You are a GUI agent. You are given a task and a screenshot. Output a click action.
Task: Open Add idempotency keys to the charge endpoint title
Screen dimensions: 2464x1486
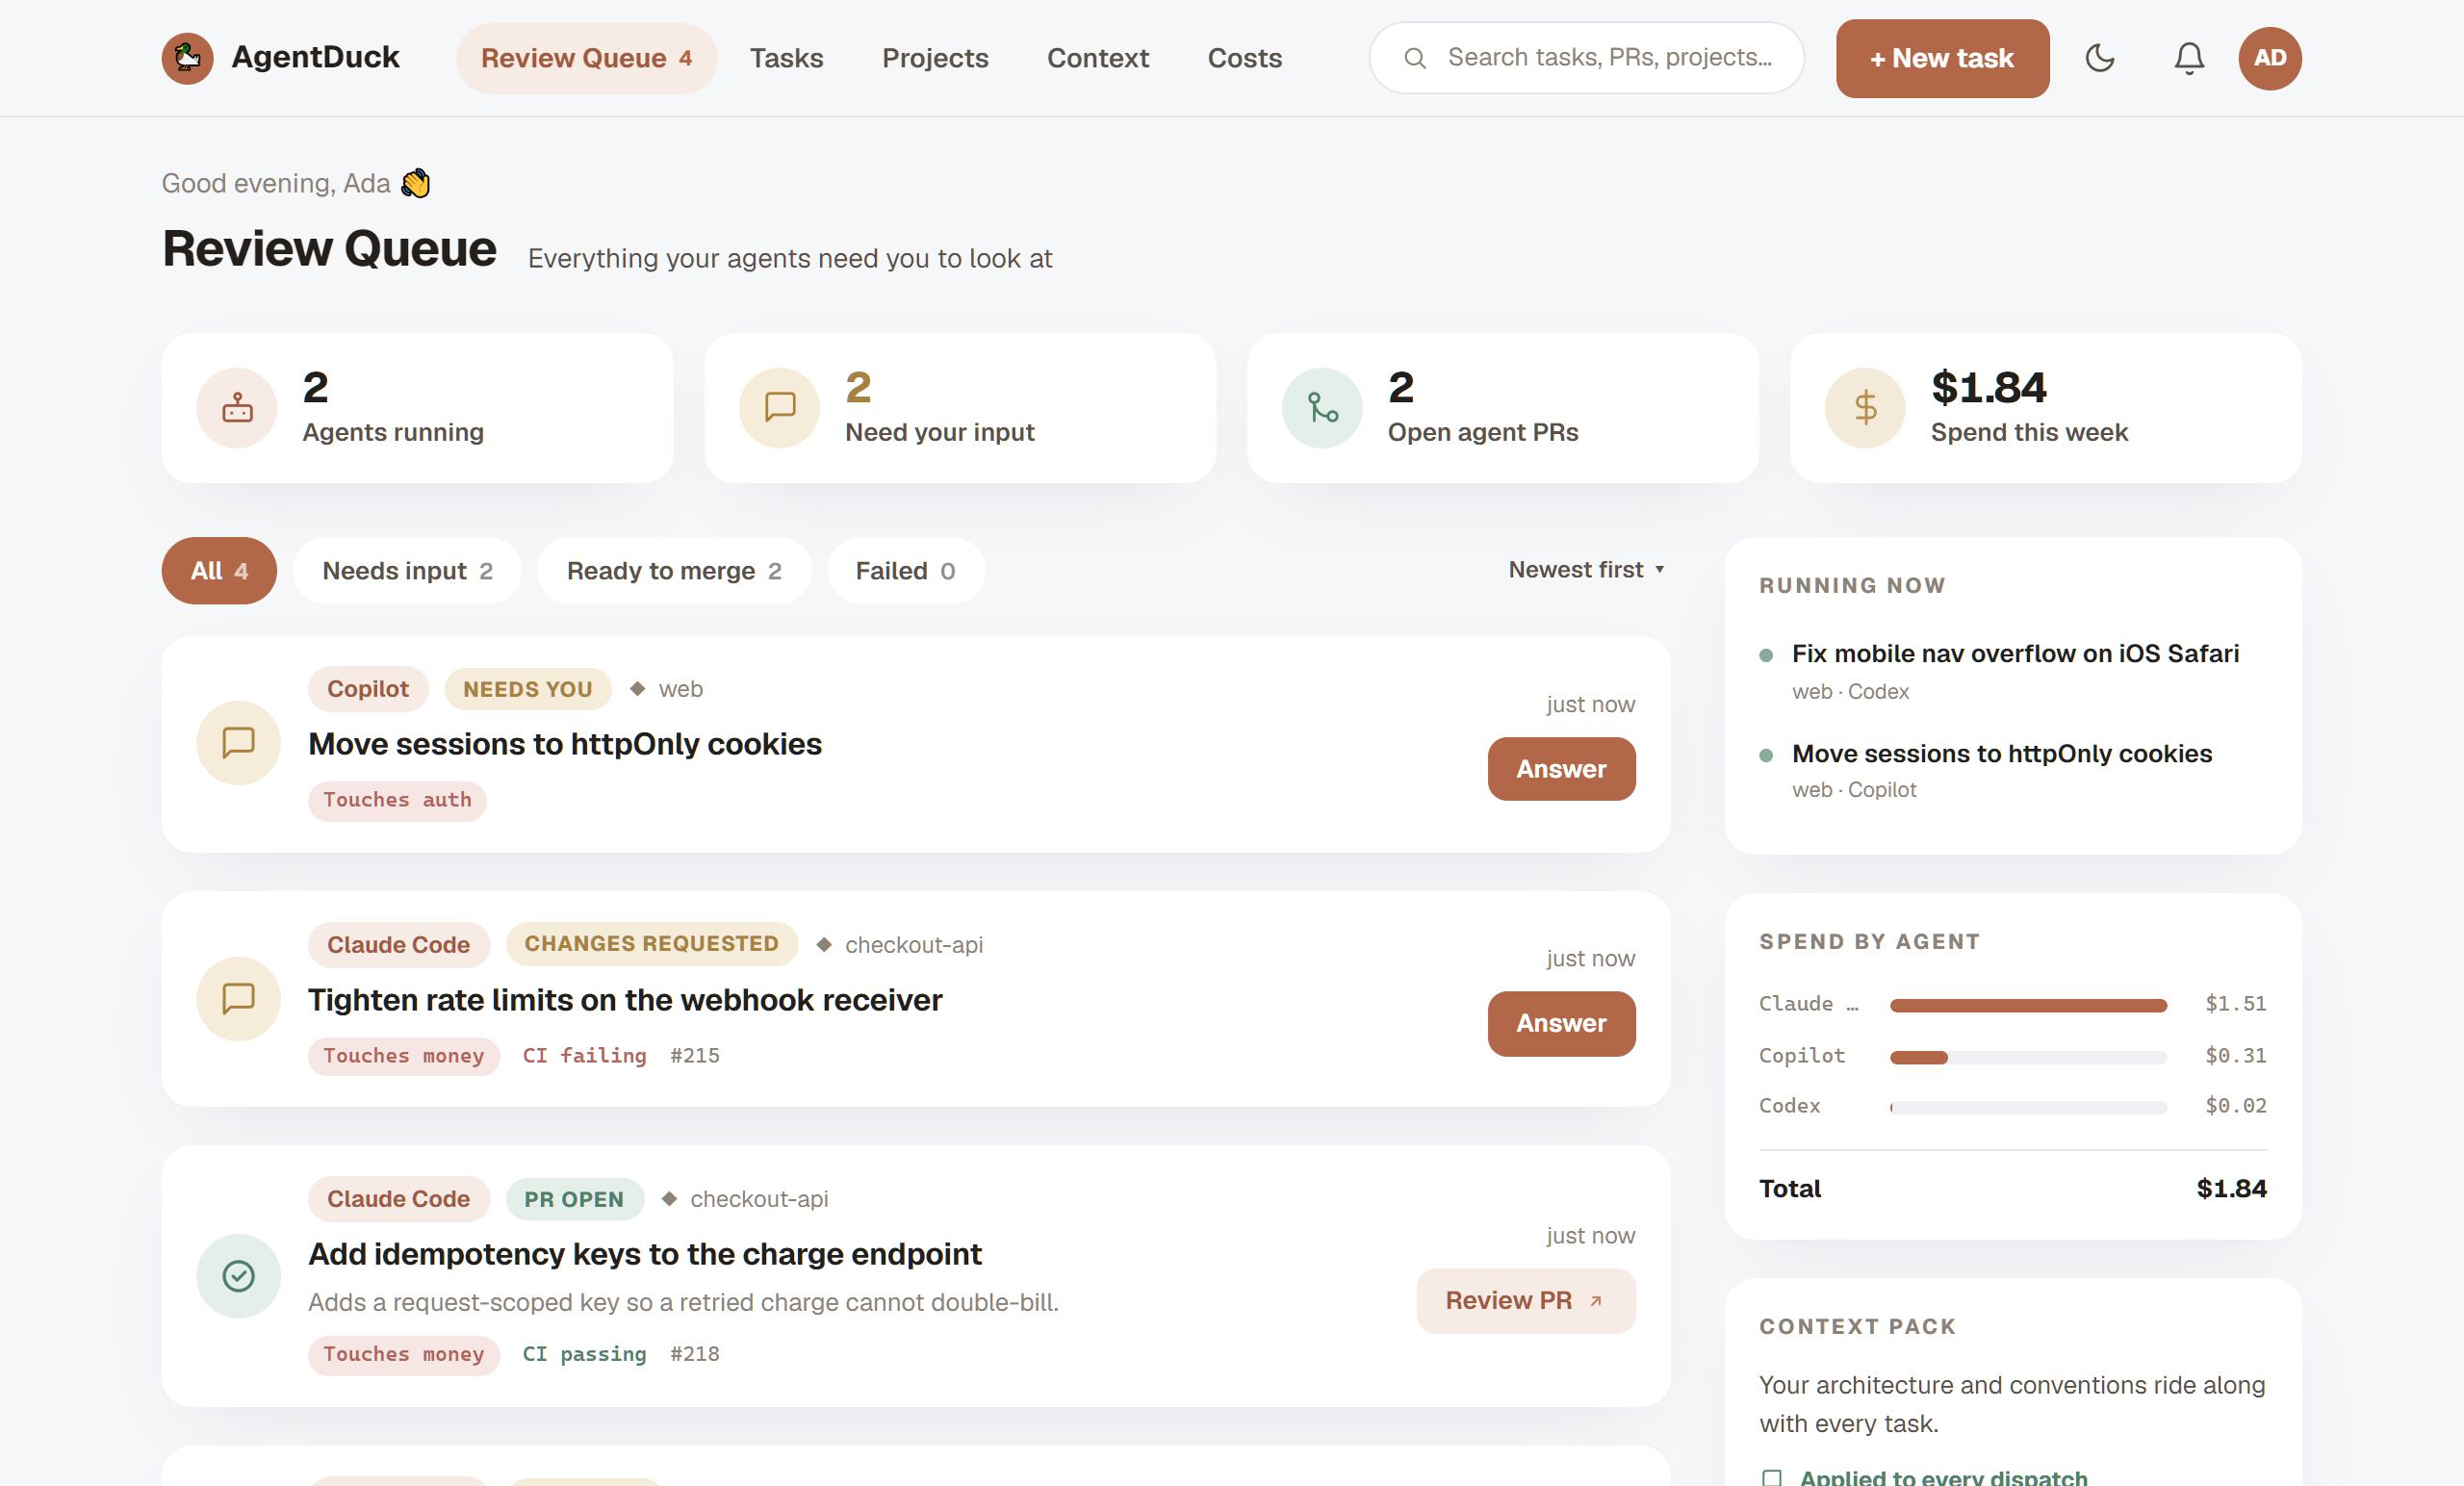pyautogui.click(x=644, y=1253)
